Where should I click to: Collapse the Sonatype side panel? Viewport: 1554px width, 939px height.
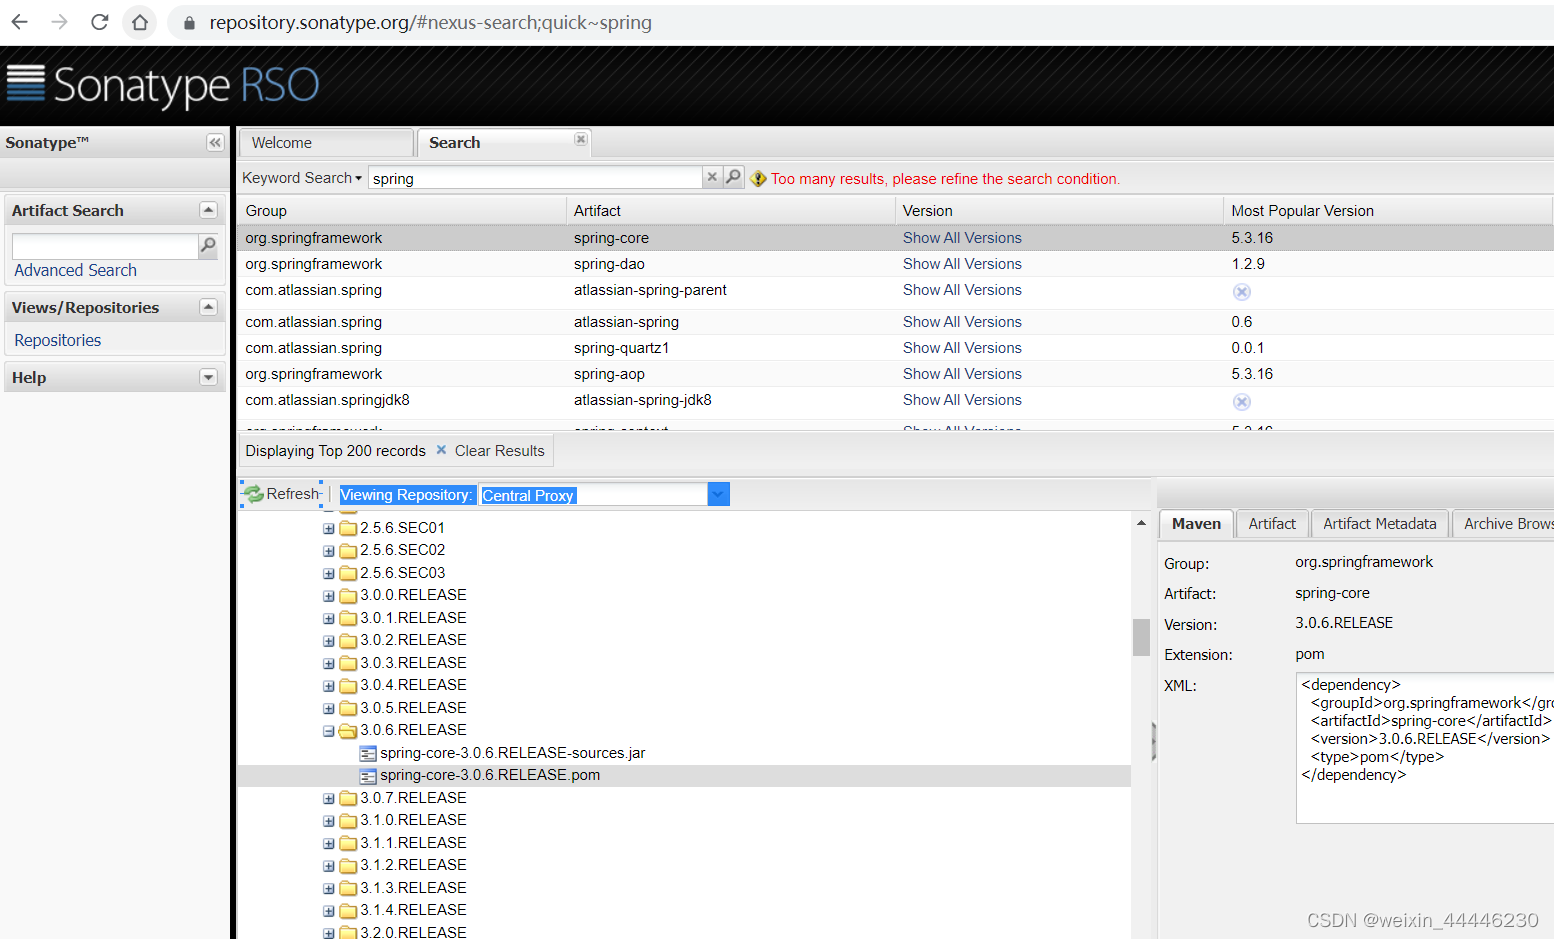(215, 143)
